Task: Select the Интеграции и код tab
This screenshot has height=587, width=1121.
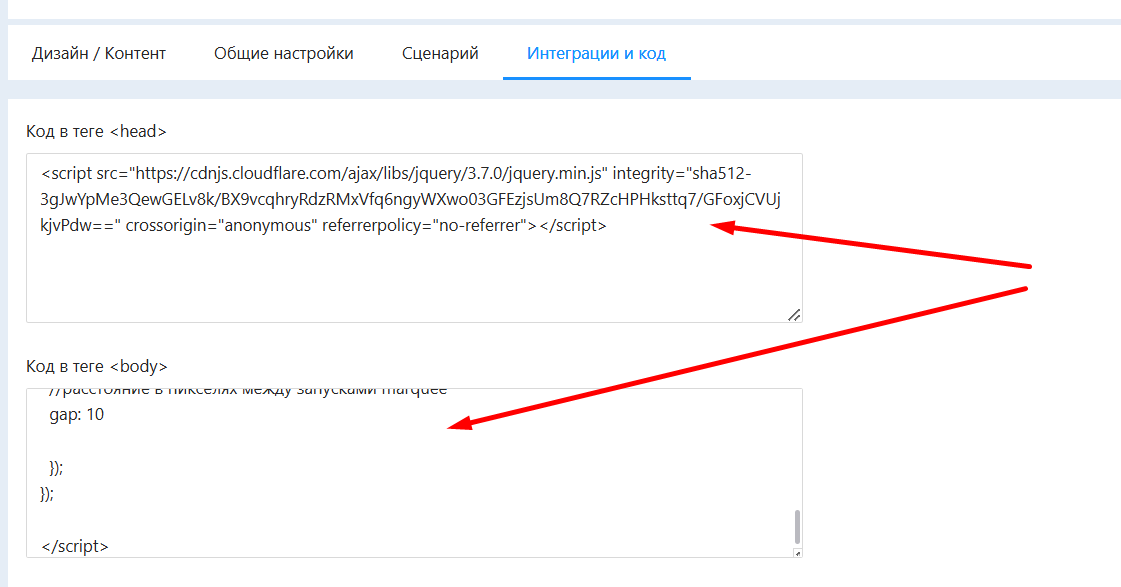Action: [596, 54]
